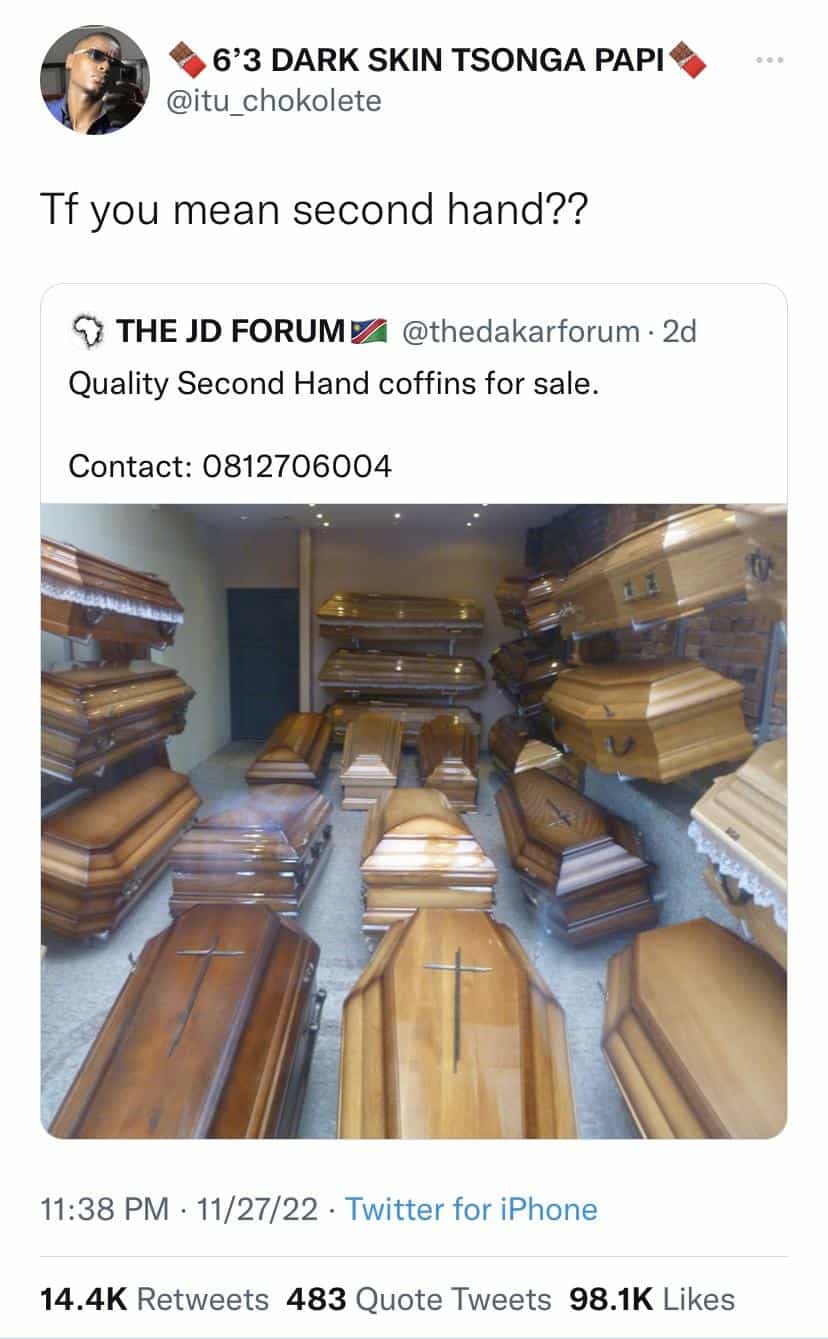This screenshot has height=1339, width=828.
Task: Open the quoted tweet's 2d timestamp
Action: pos(680,331)
